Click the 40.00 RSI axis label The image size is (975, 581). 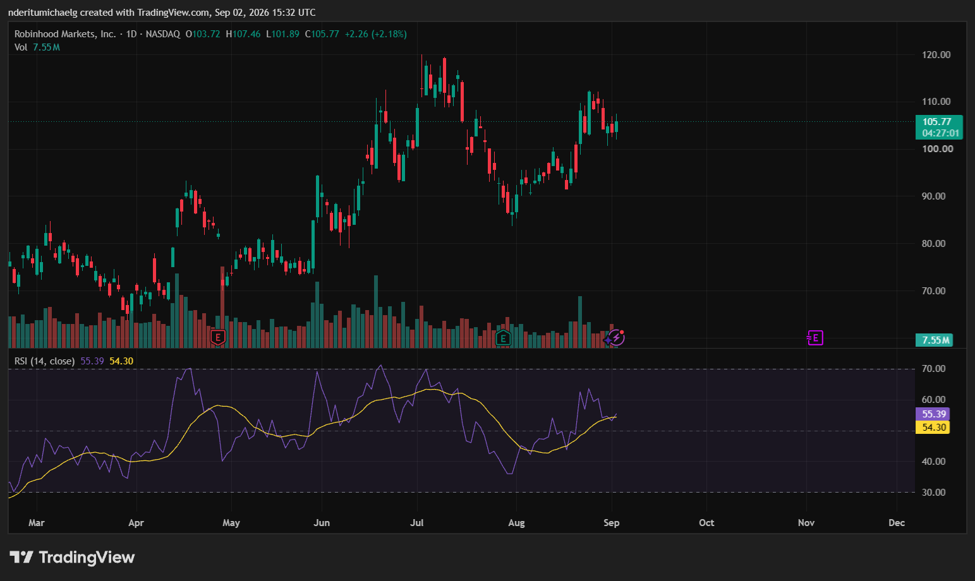933,462
